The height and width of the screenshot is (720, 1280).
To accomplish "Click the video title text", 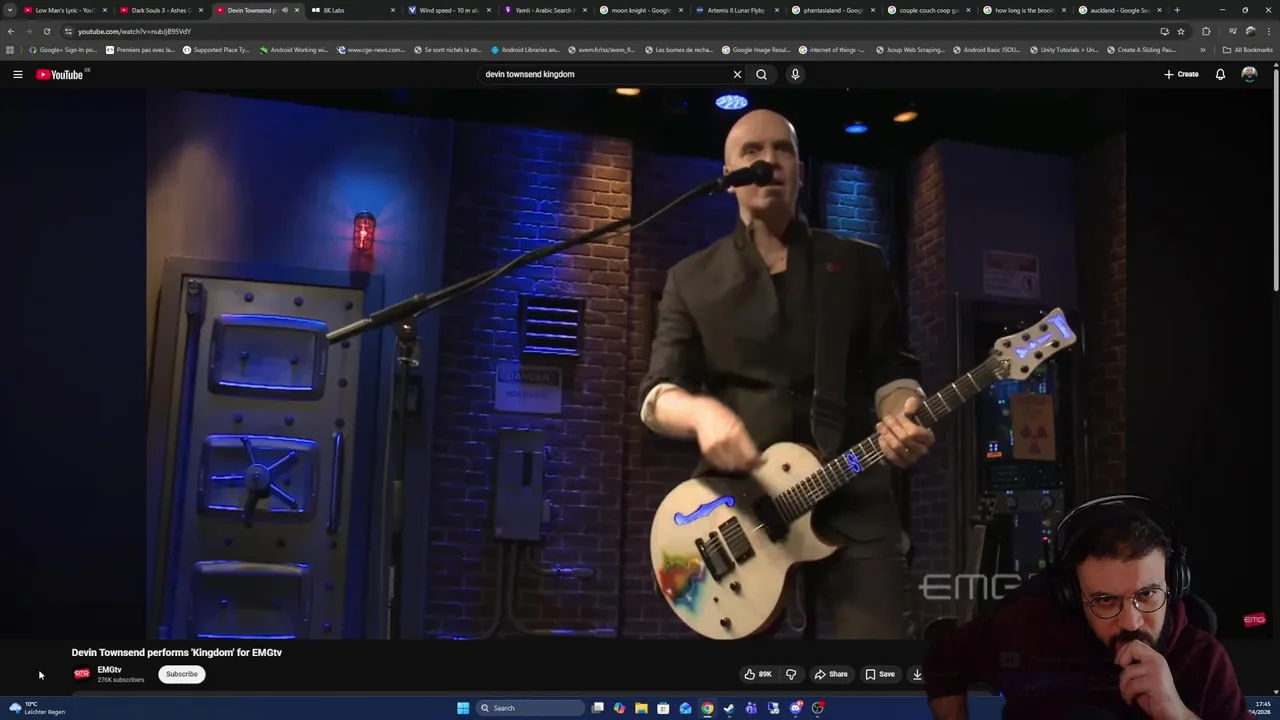I will coord(176,652).
